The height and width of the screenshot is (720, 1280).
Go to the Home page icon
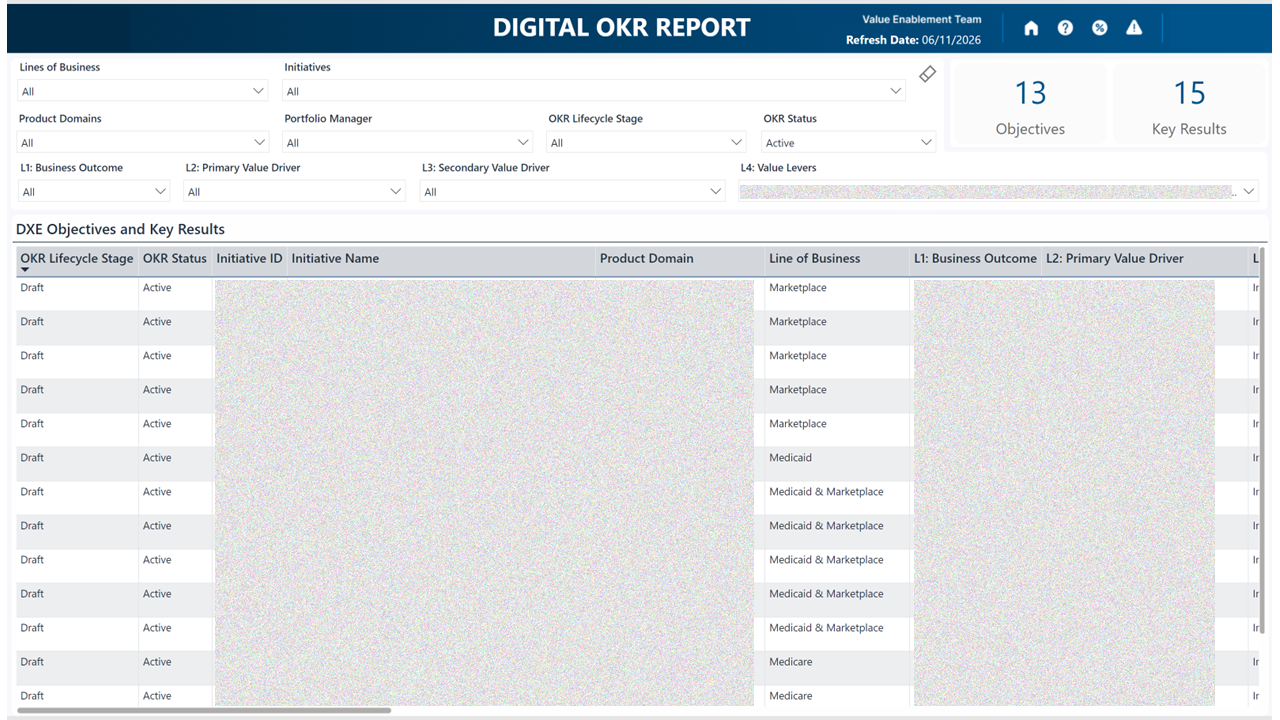coord(1031,28)
